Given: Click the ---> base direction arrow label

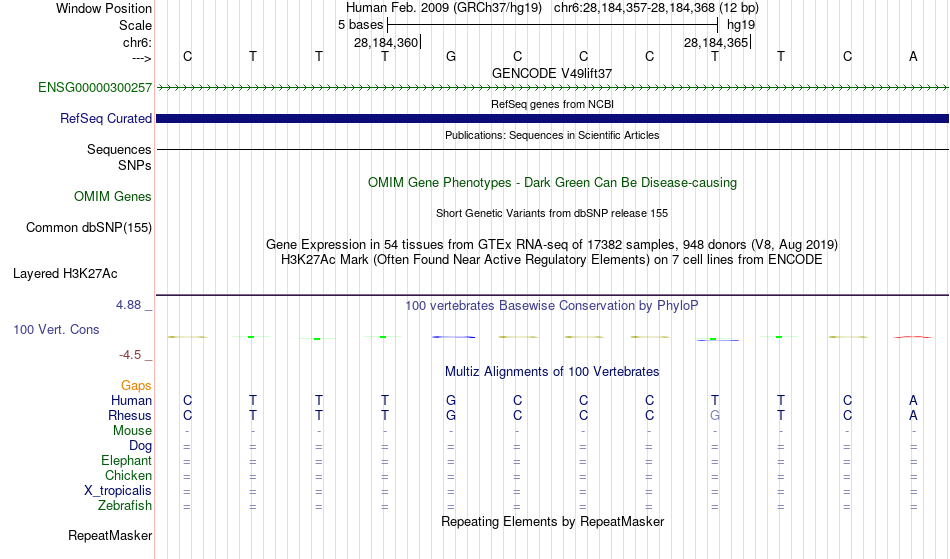Looking at the screenshot, I should point(141,58).
